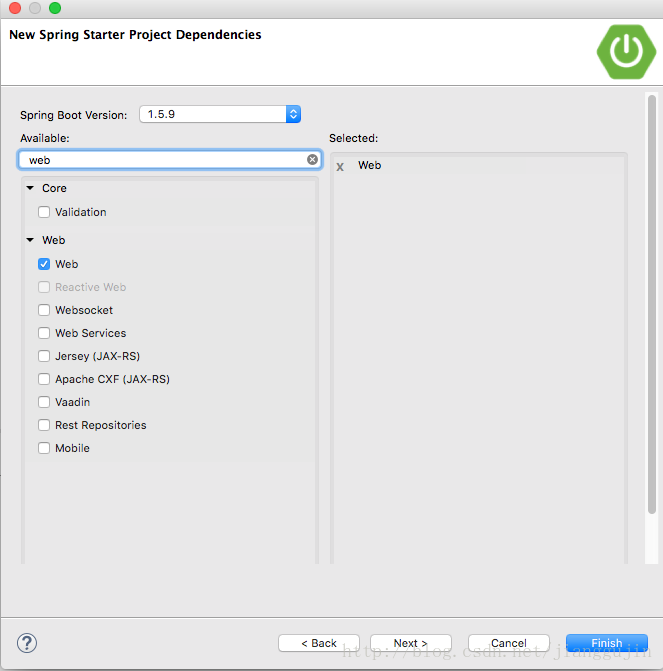
Task: Tick the greyed Reactive Web checkbox
Action: 44,287
